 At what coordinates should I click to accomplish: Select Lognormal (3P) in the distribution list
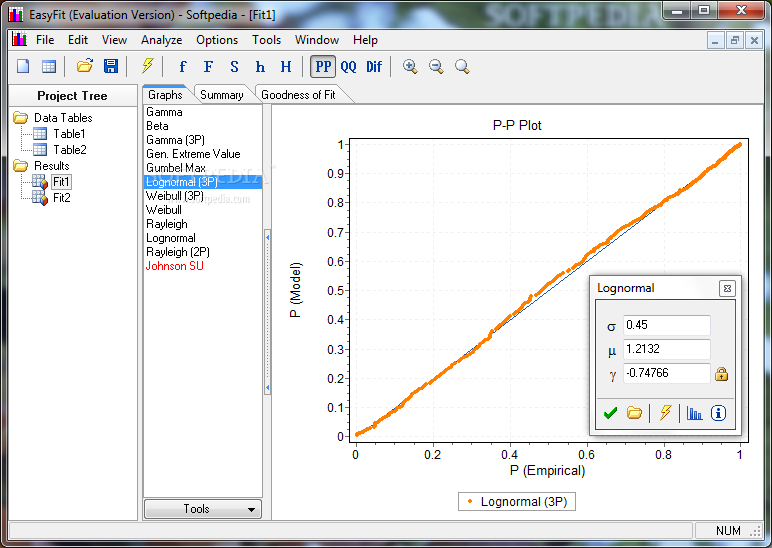pyautogui.click(x=203, y=182)
